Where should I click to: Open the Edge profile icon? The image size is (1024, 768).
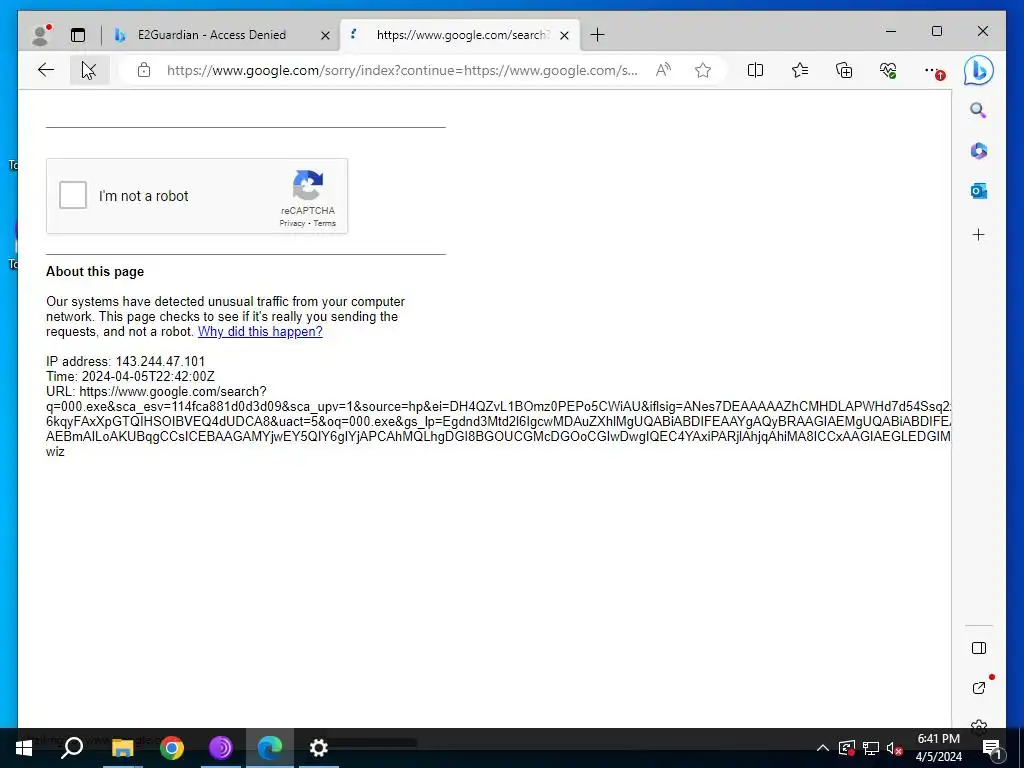41,35
